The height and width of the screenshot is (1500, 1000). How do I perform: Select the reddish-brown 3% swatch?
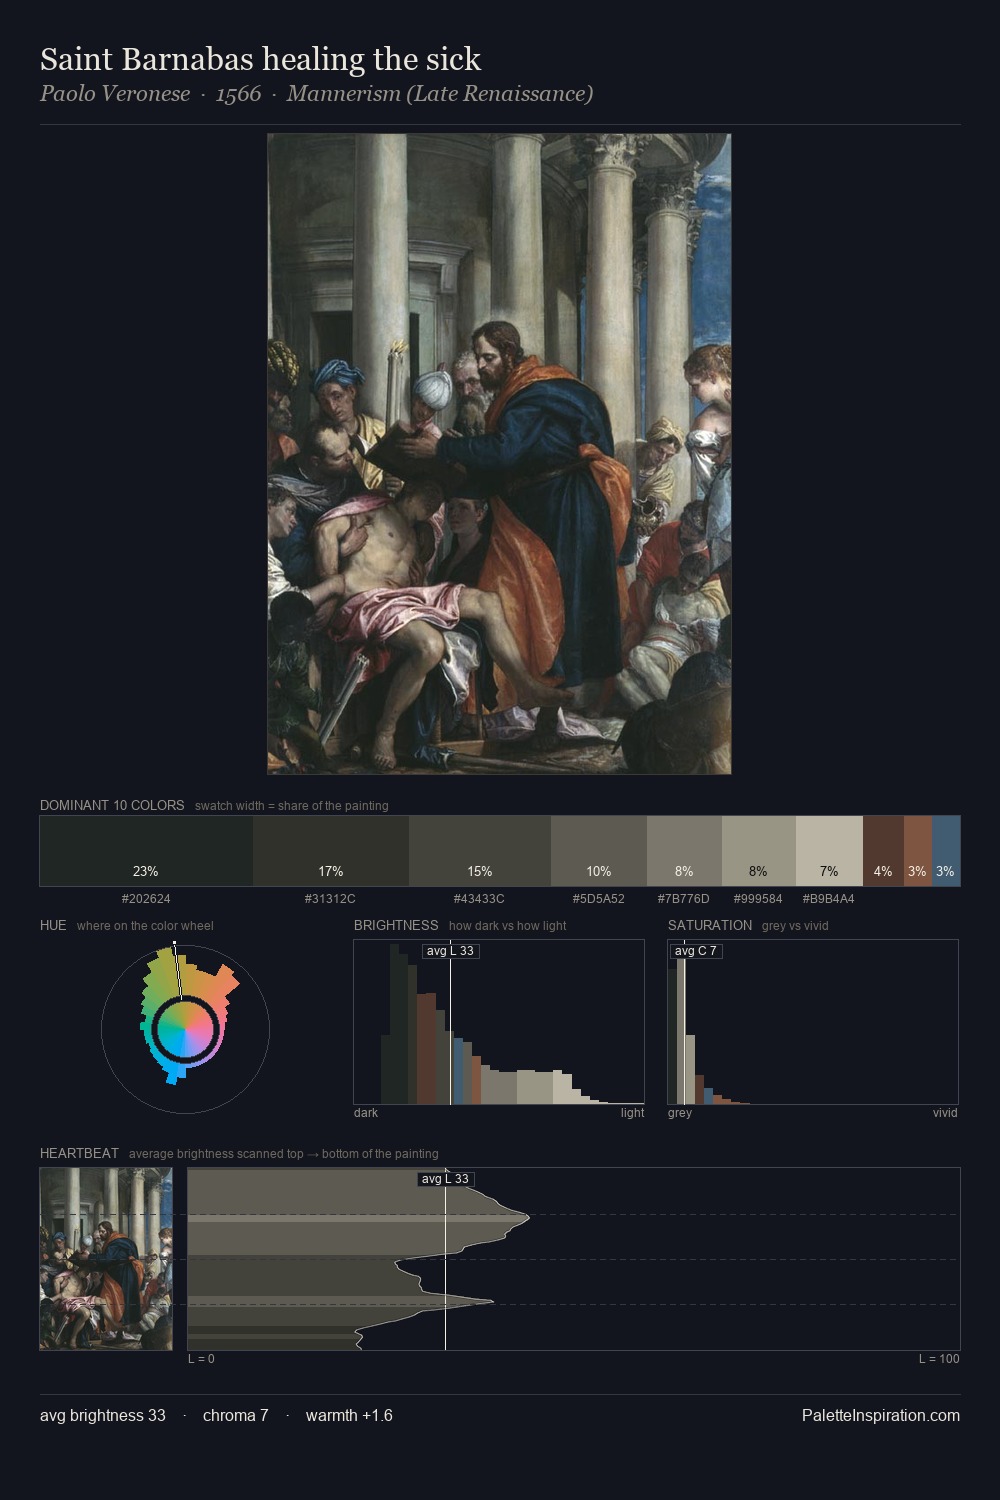918,851
